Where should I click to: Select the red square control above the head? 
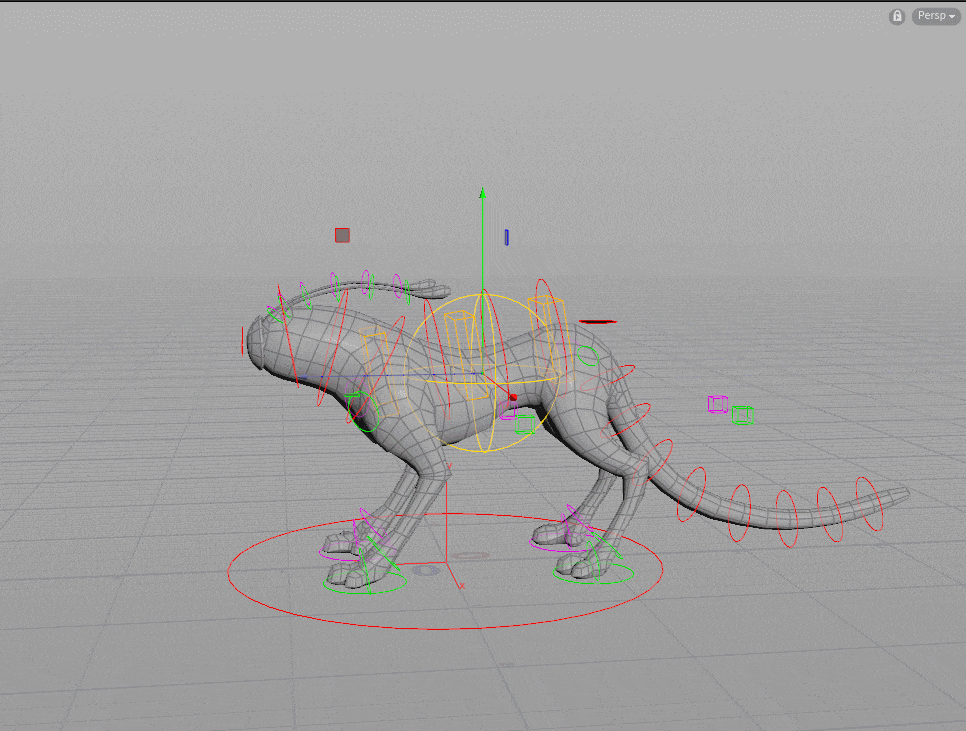click(343, 235)
